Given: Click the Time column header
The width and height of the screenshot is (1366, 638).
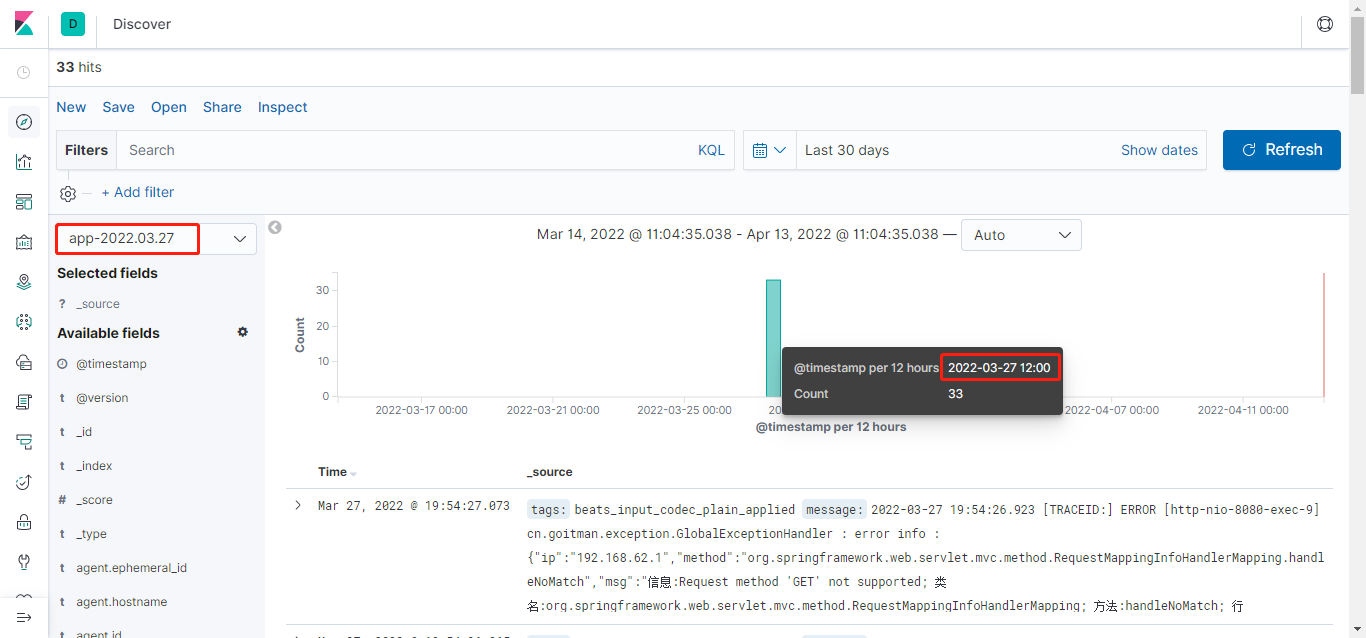Looking at the screenshot, I should click(x=332, y=472).
